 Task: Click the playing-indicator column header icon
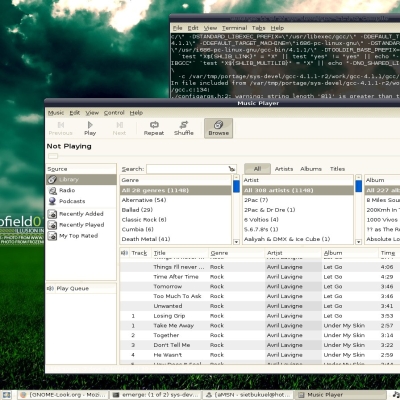coord(125,253)
